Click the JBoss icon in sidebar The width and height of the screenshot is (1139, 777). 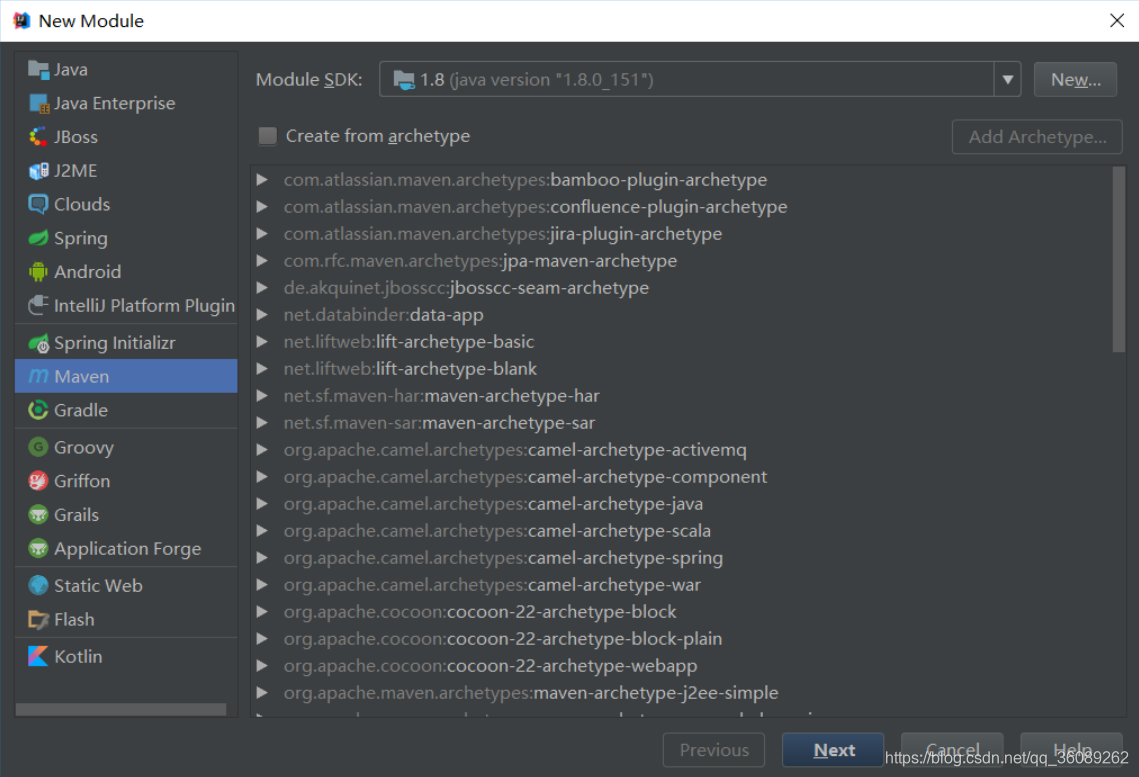tap(38, 137)
